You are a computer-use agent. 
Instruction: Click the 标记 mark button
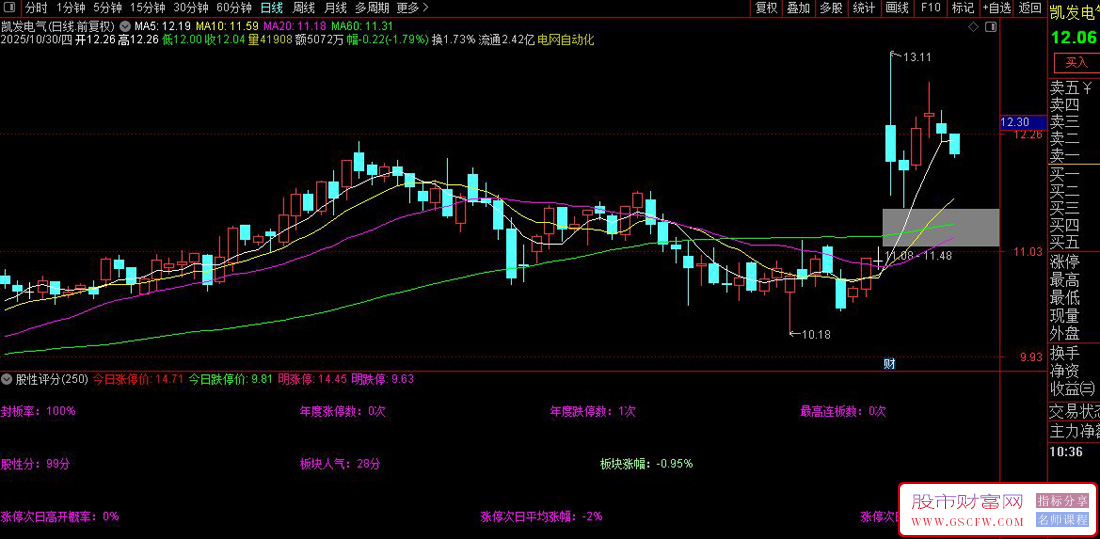coord(963,8)
